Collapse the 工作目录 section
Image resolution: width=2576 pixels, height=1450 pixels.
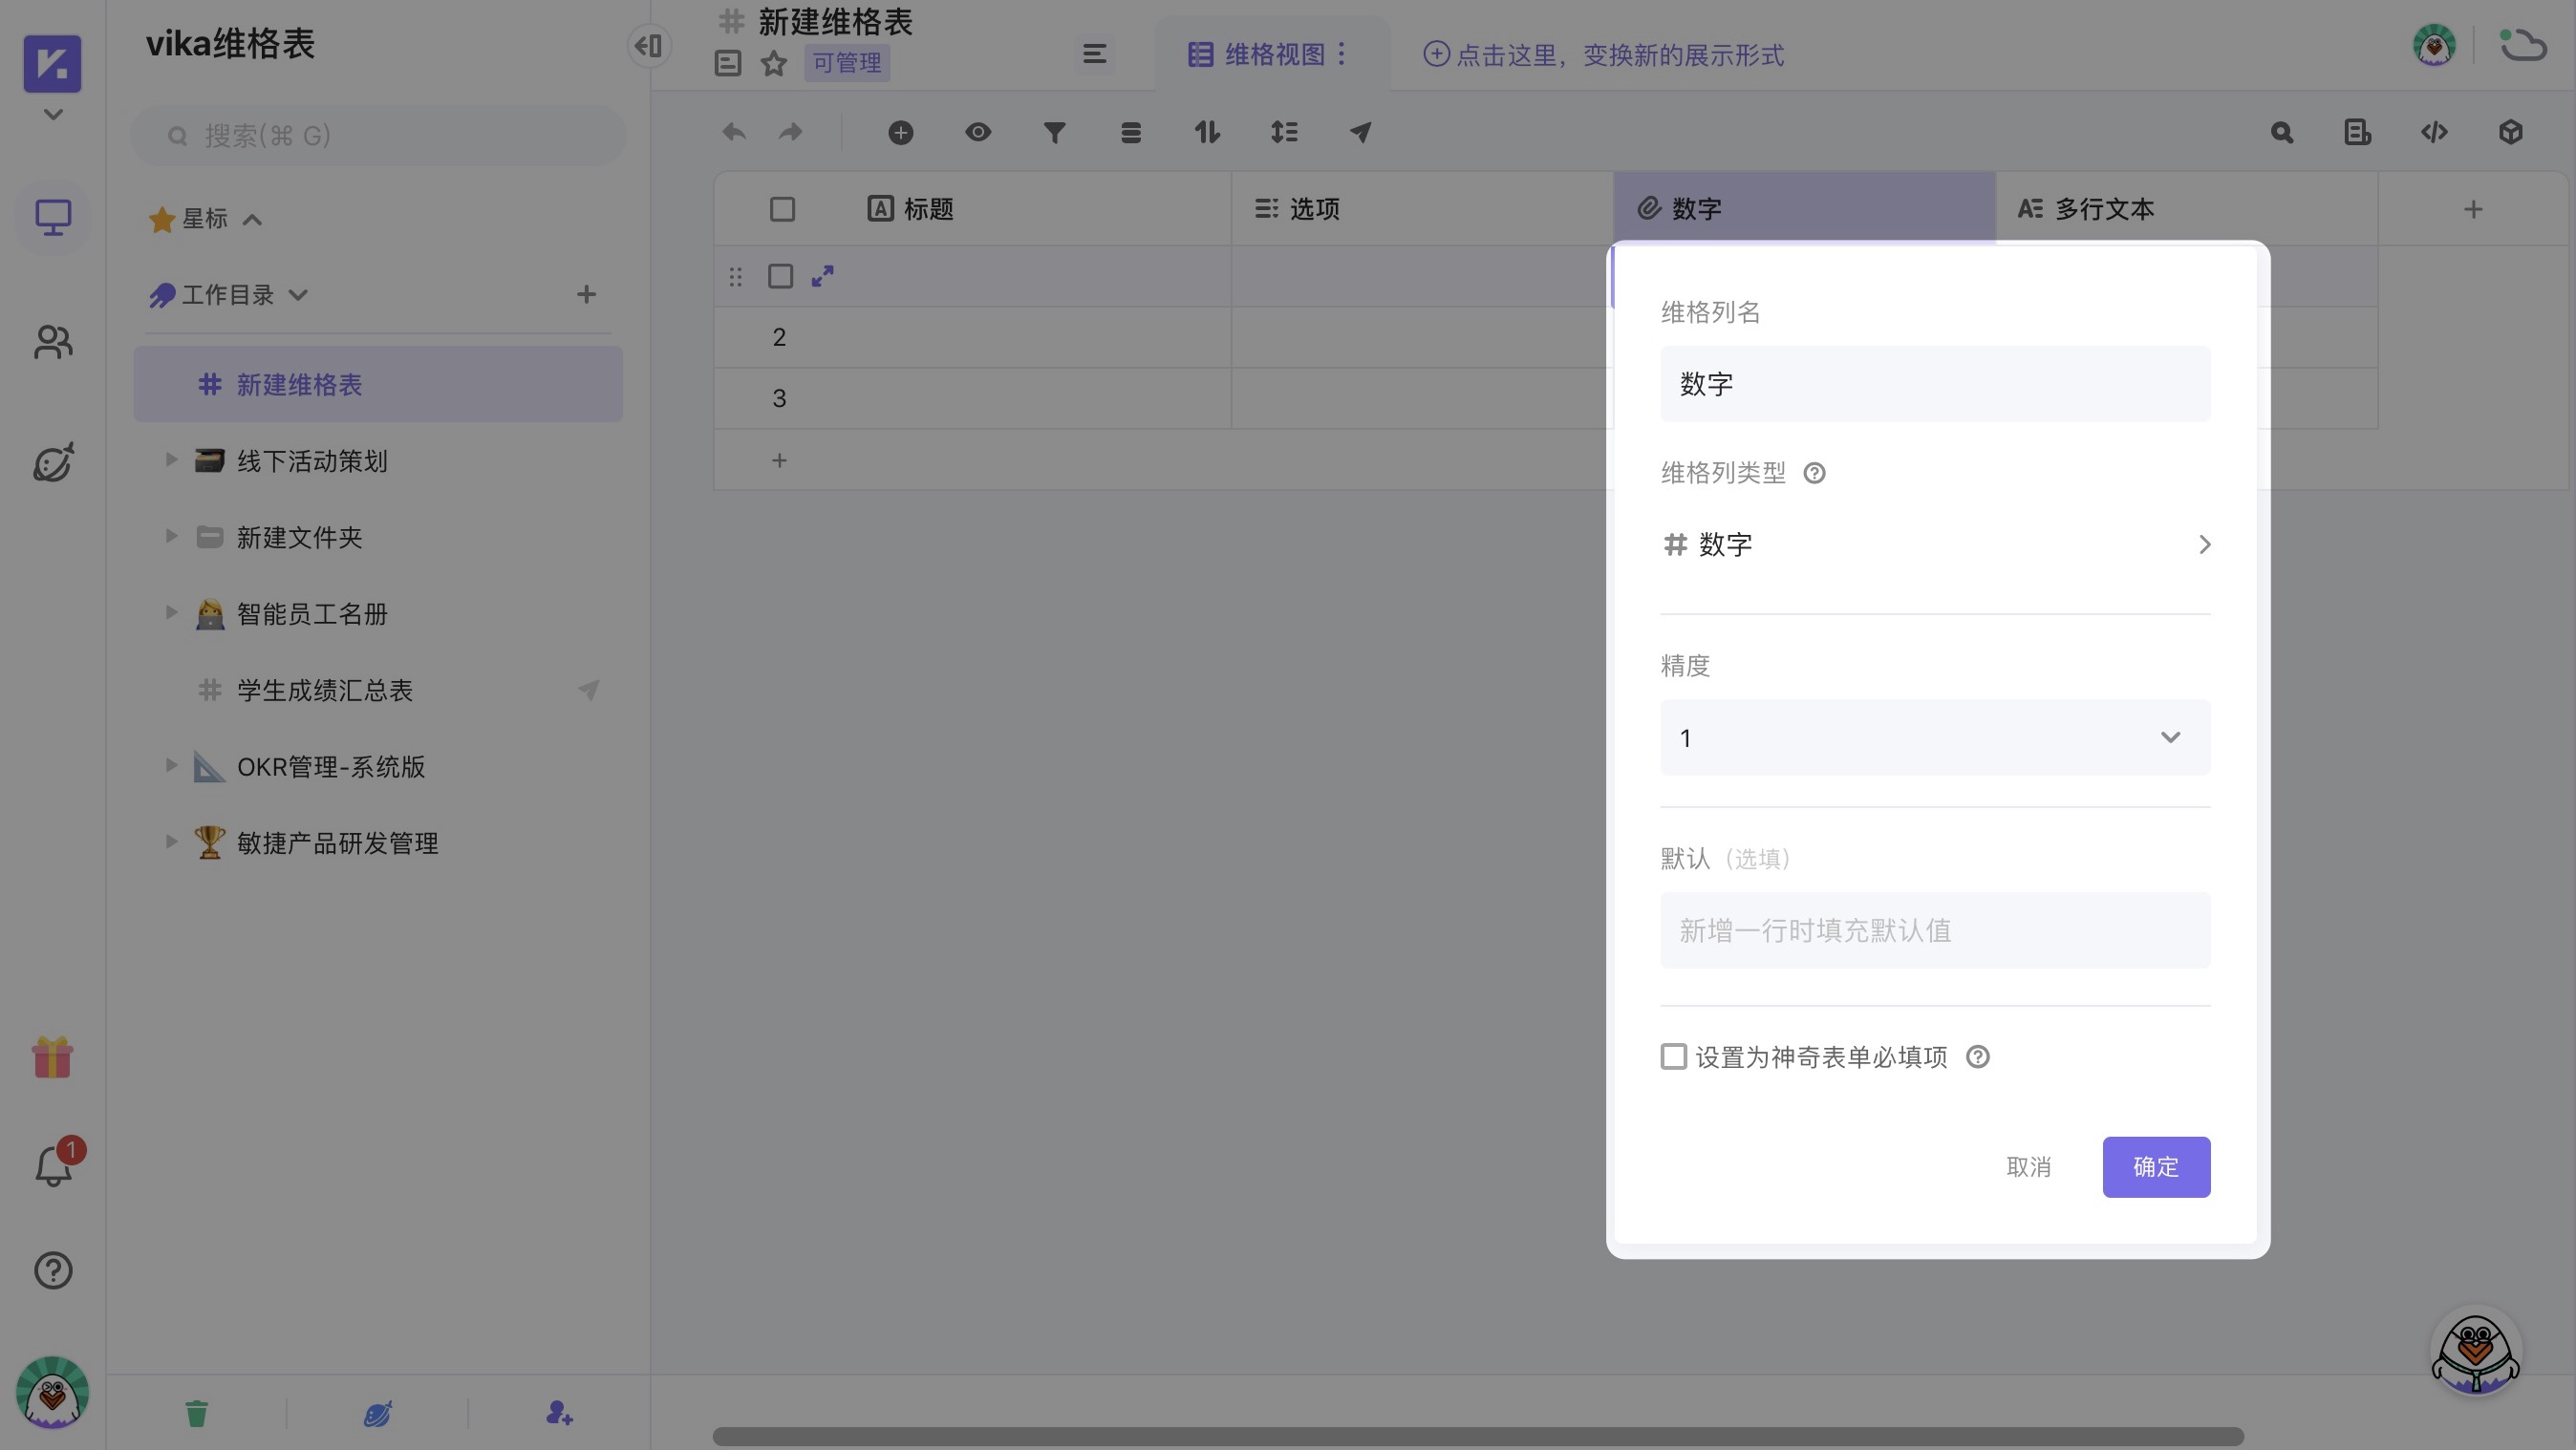(297, 294)
